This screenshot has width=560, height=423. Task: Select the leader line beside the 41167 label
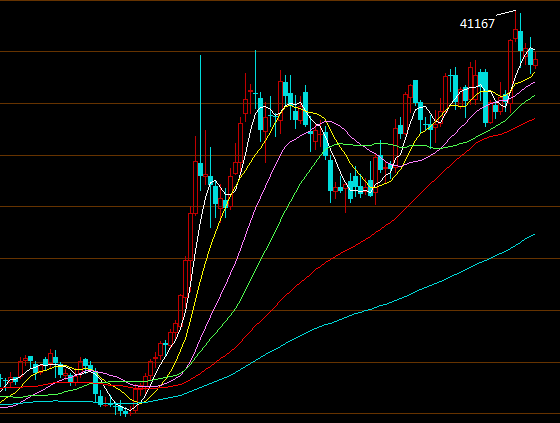tap(506, 13)
